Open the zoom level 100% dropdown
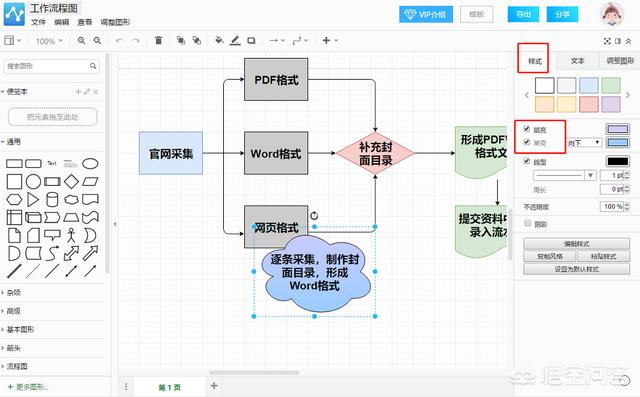Screen dimensions: 640x397 point(49,41)
